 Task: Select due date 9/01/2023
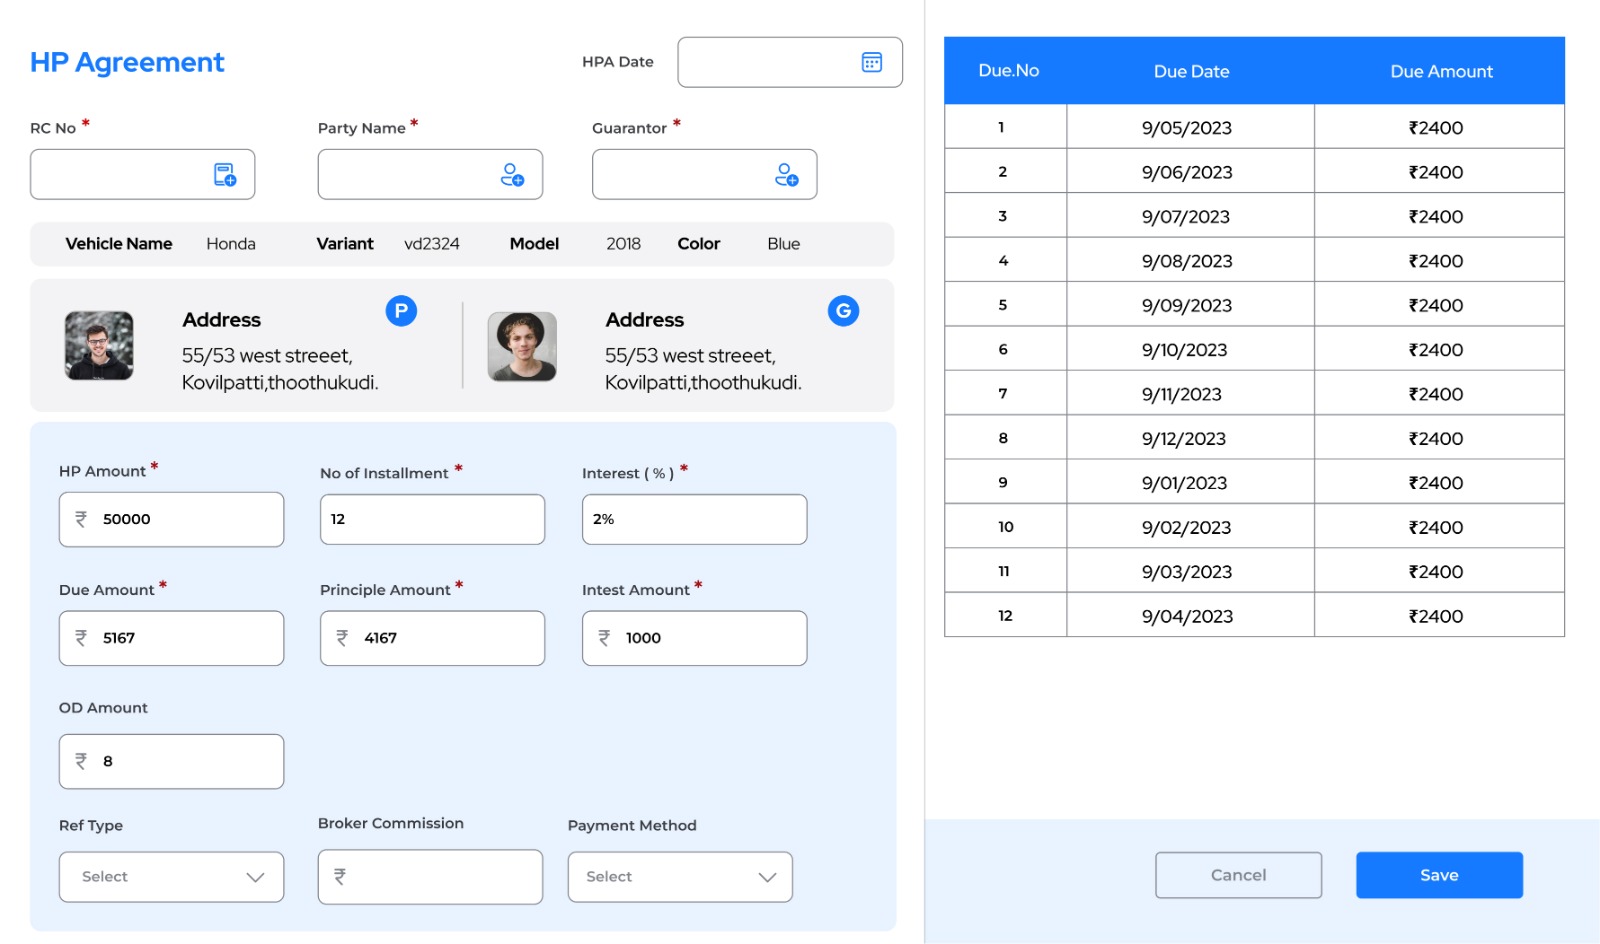pyautogui.click(x=1184, y=483)
